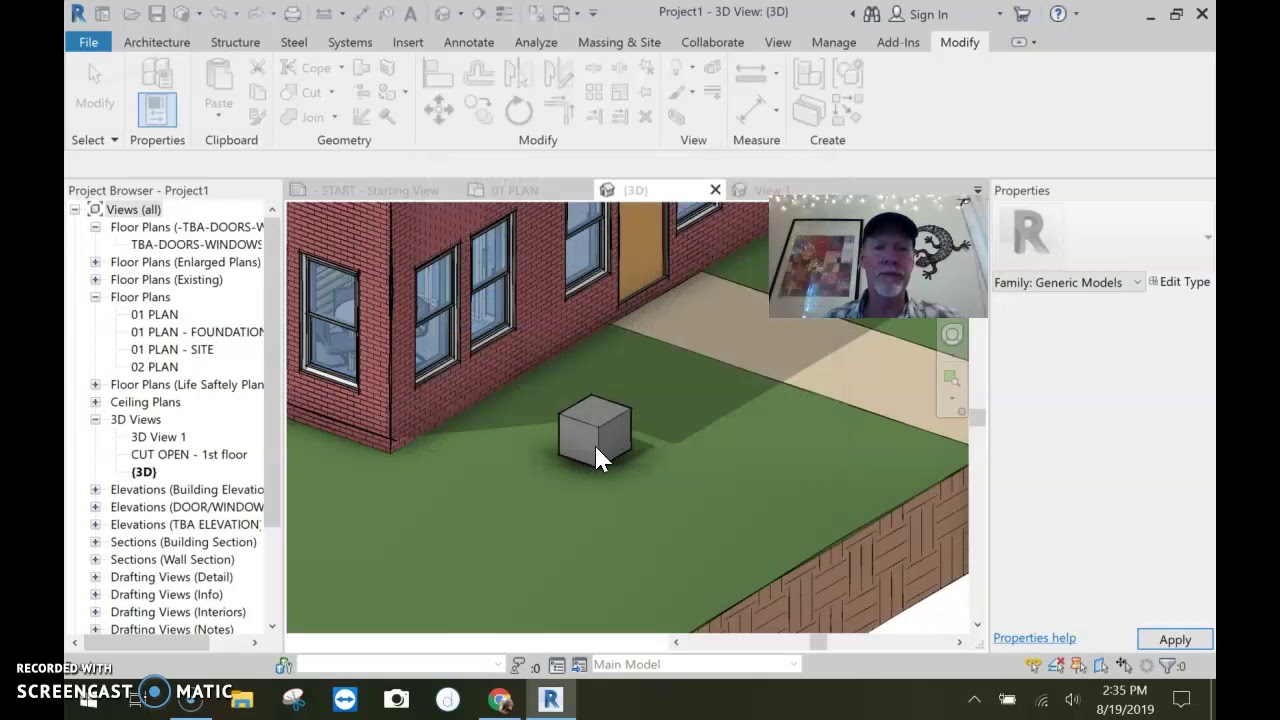Select 01 PLAN - SITE in Project Browser

tap(172, 349)
